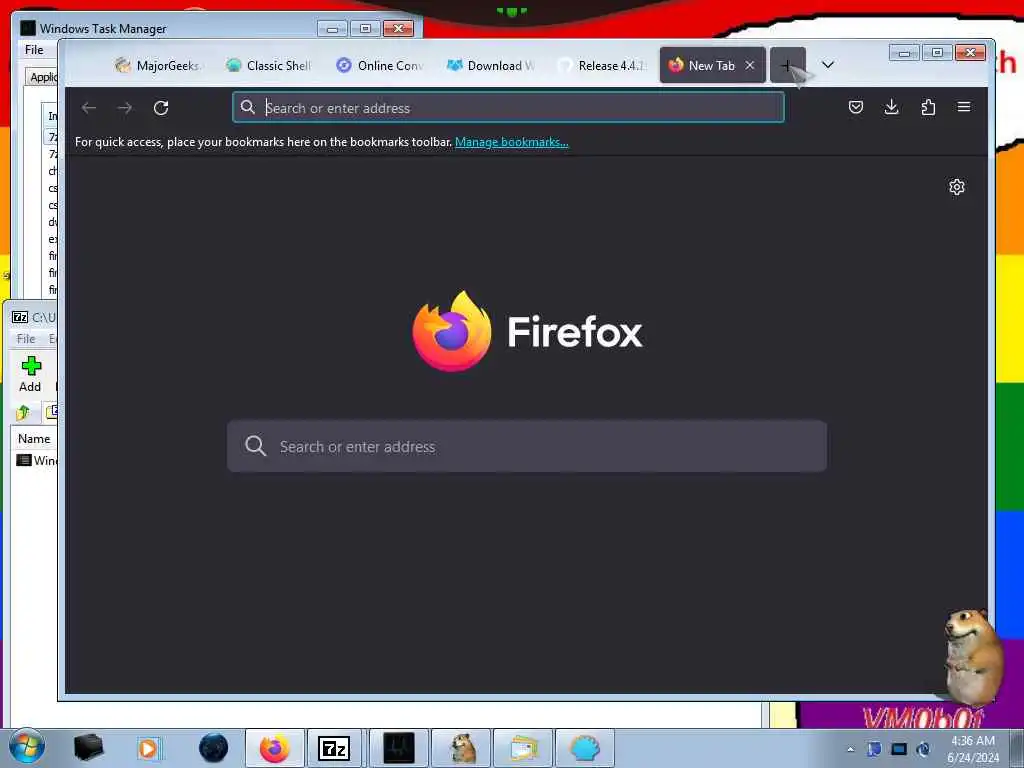Screen dimensions: 1024x768
Task: Click the Classic Shell seashell taskbar icon
Action: tap(584, 748)
